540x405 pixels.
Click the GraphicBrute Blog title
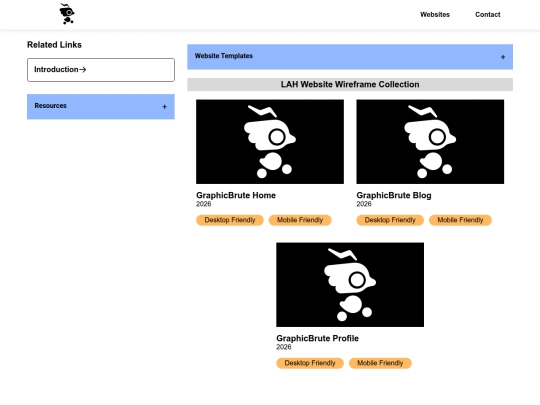394,195
